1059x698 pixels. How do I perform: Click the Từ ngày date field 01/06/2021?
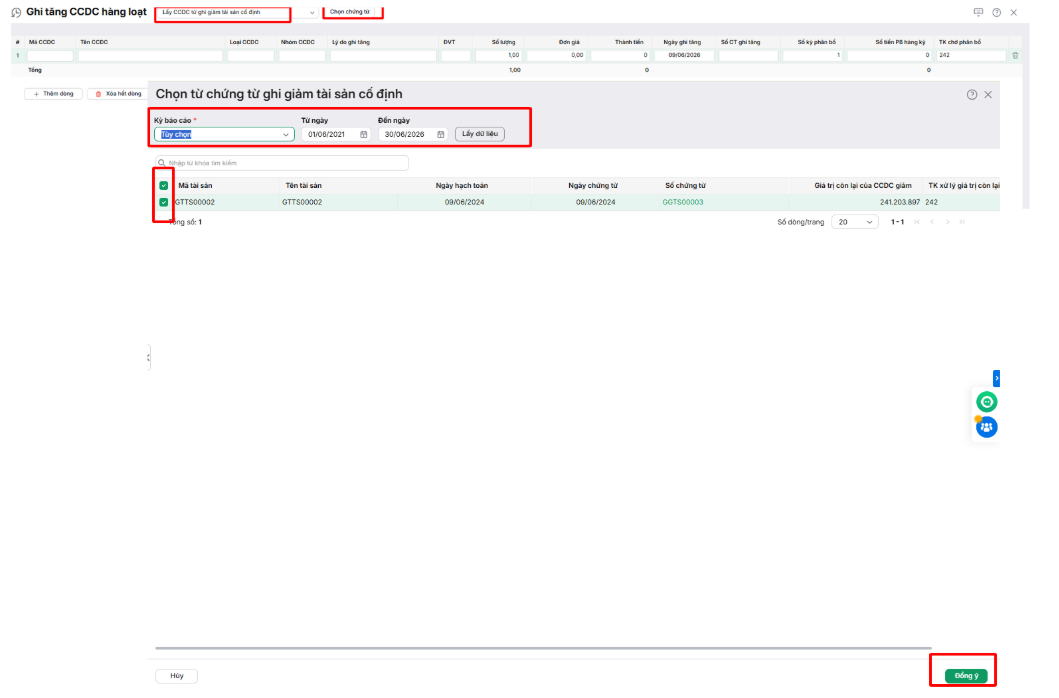tap(336, 134)
